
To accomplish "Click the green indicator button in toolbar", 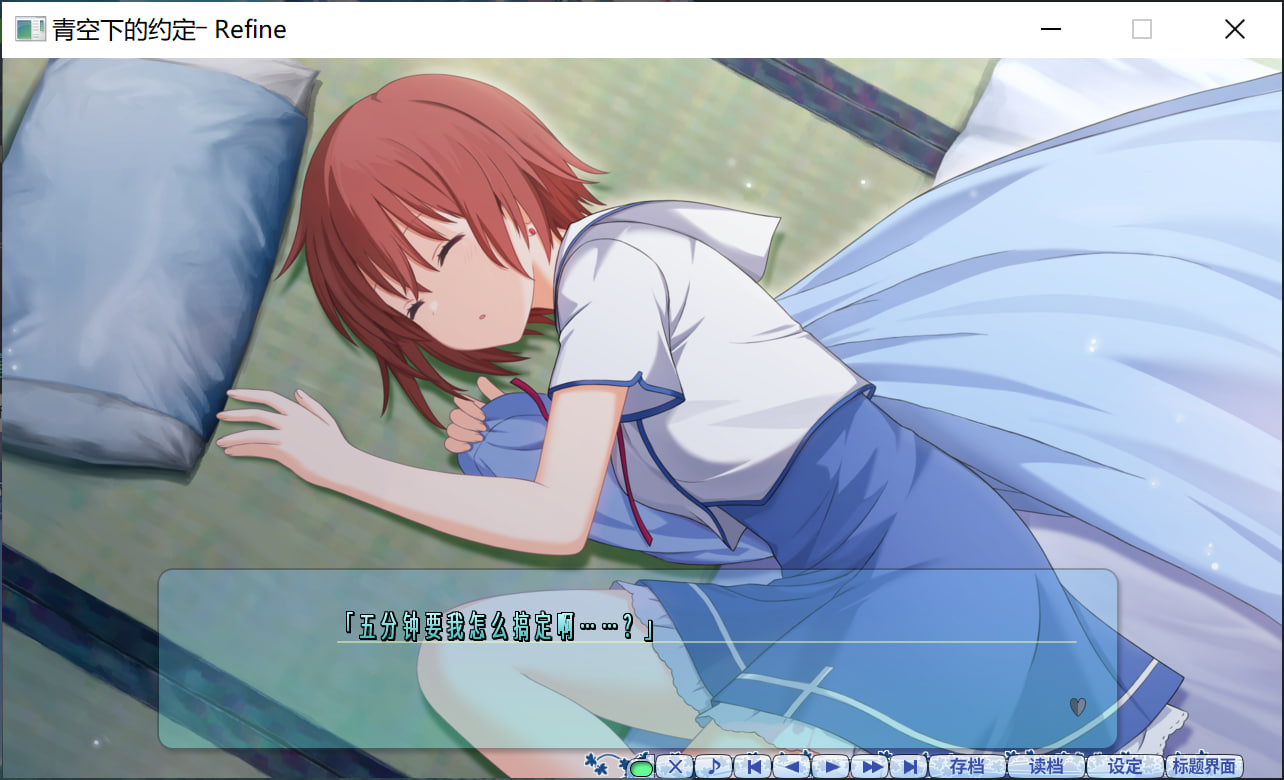I will click(641, 768).
